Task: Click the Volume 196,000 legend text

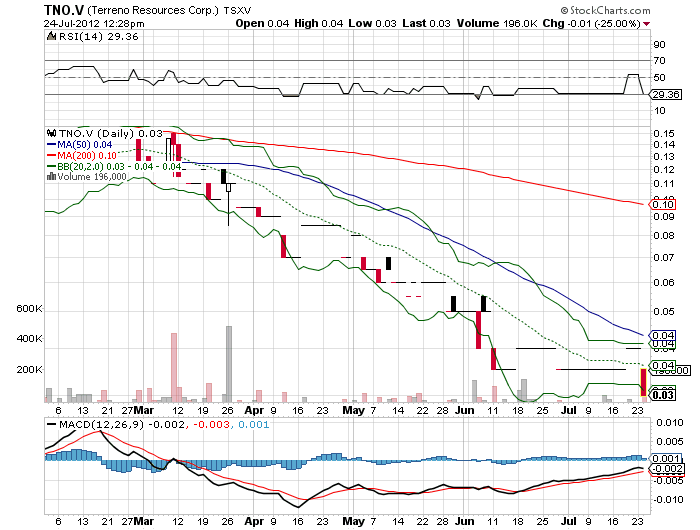Action: tap(92, 177)
